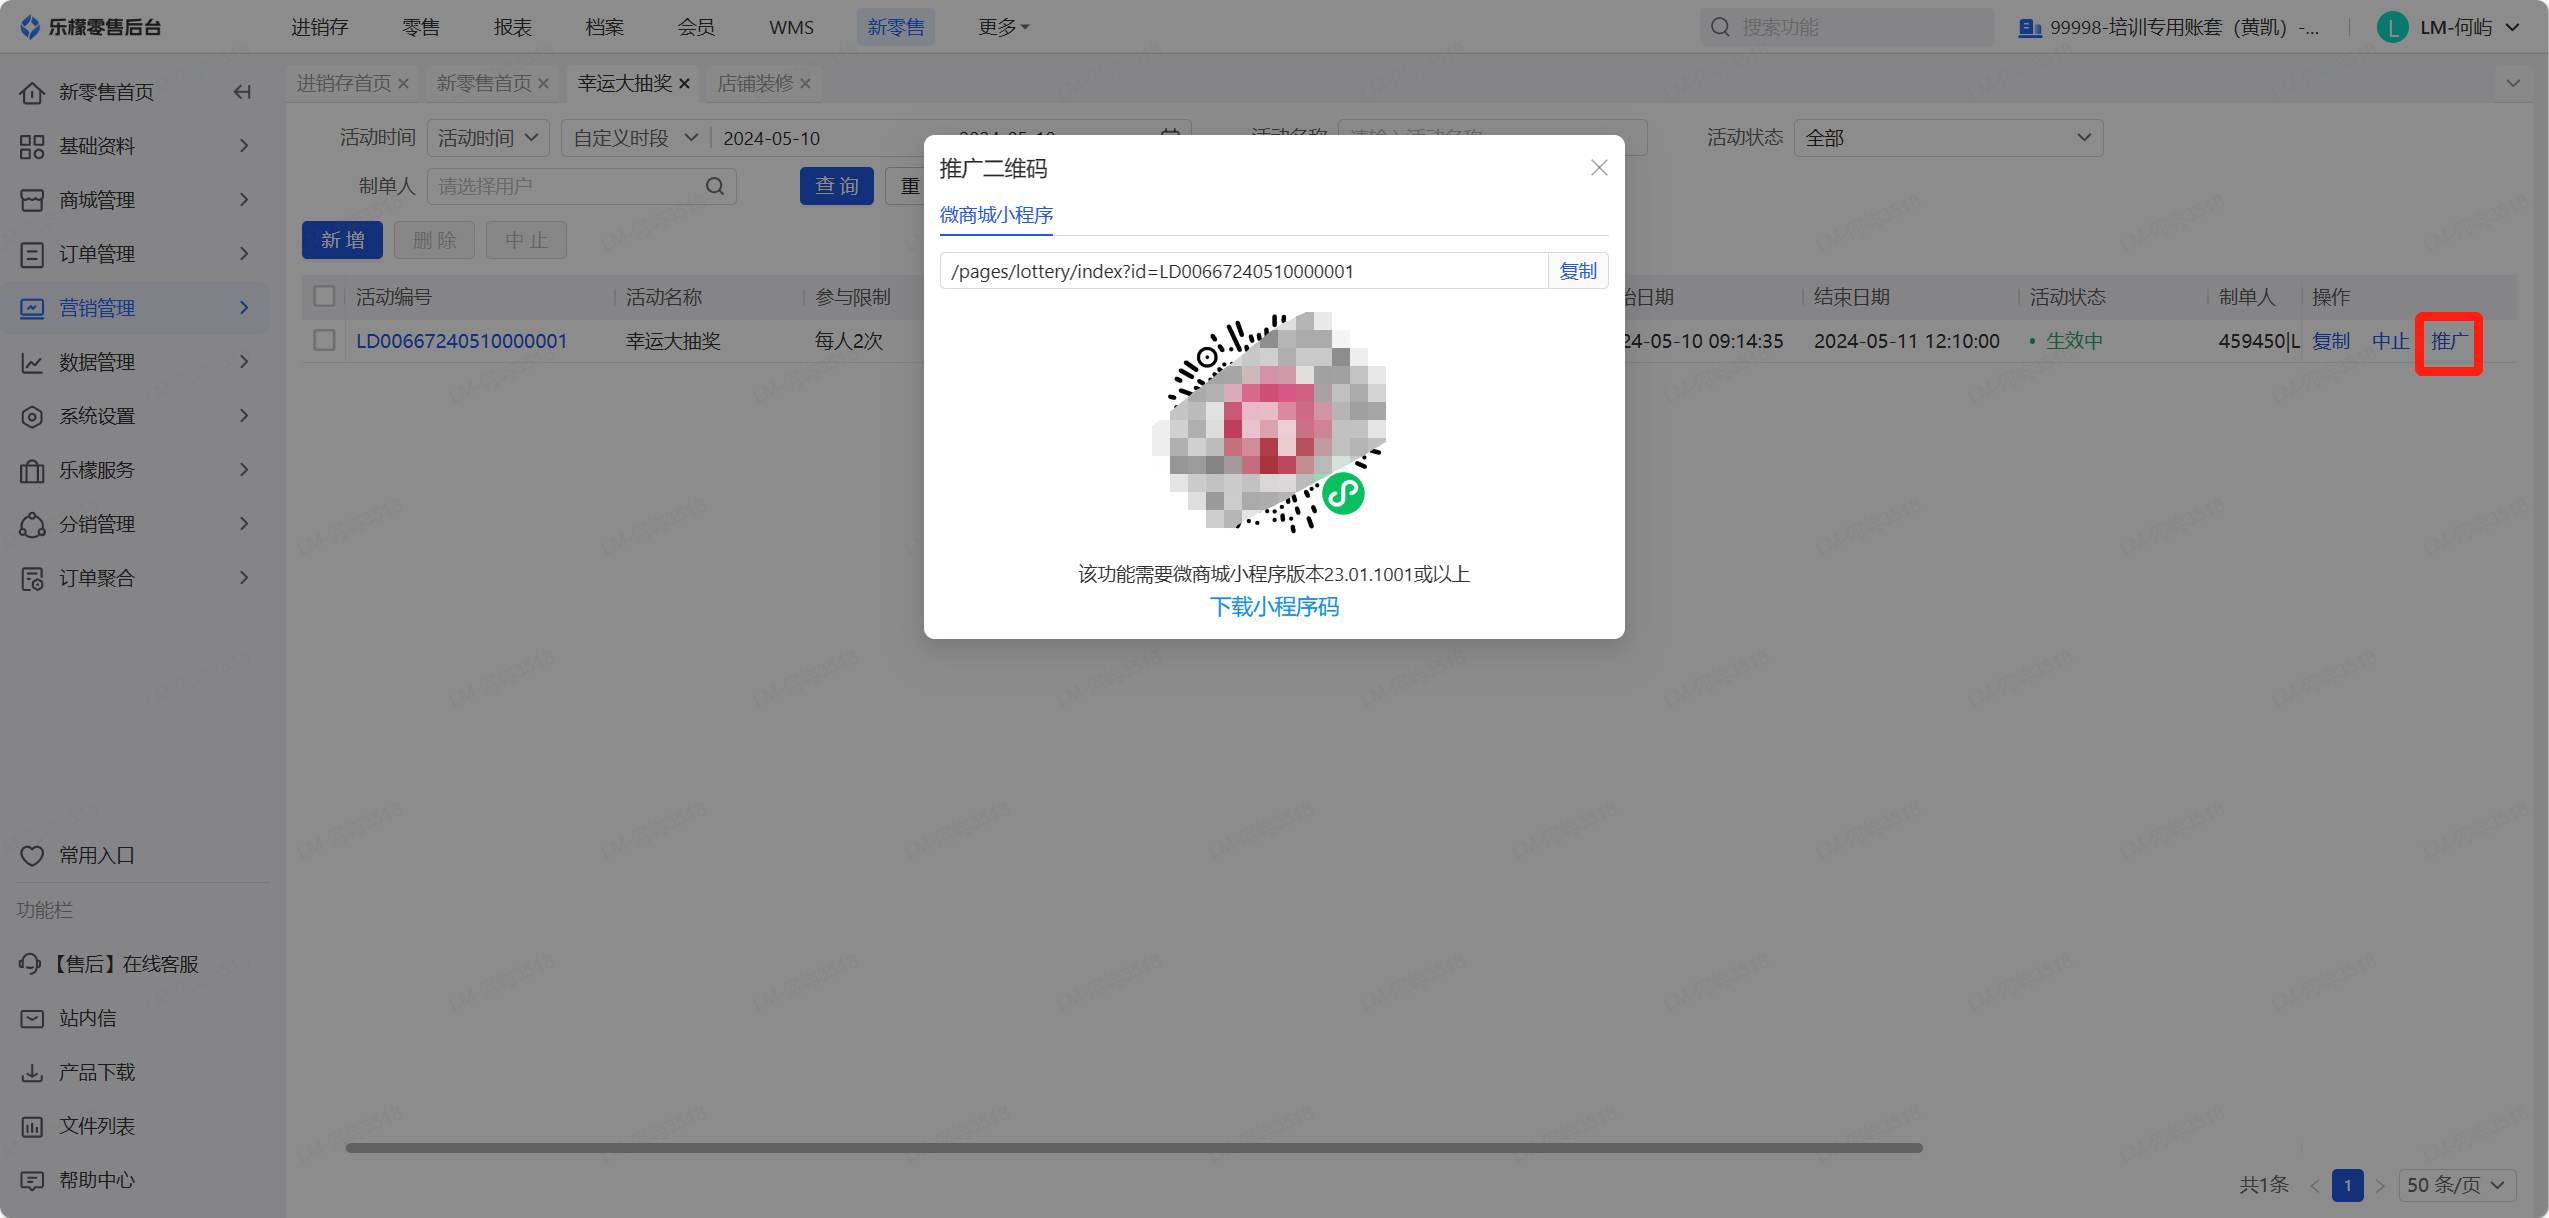
Task: Click the 复制 link in the table row
Action: coord(2330,341)
